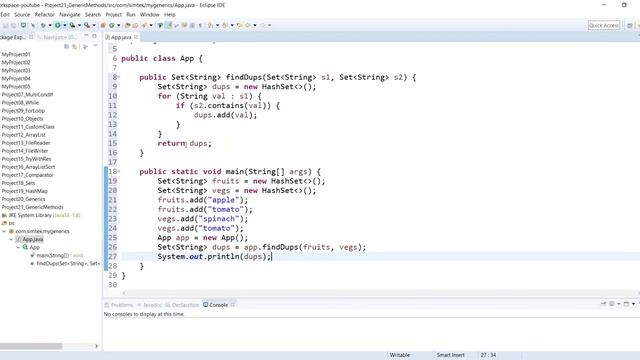Image resolution: width=640 pixels, height=360 pixels.
Task: Switch to the Javadoc tab
Action: [150, 305]
